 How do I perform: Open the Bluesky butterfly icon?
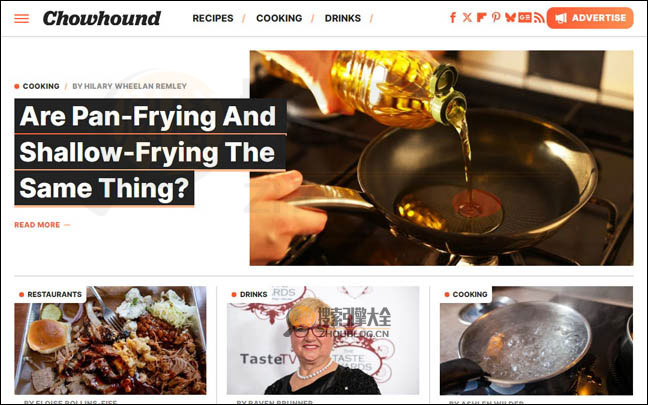510,17
